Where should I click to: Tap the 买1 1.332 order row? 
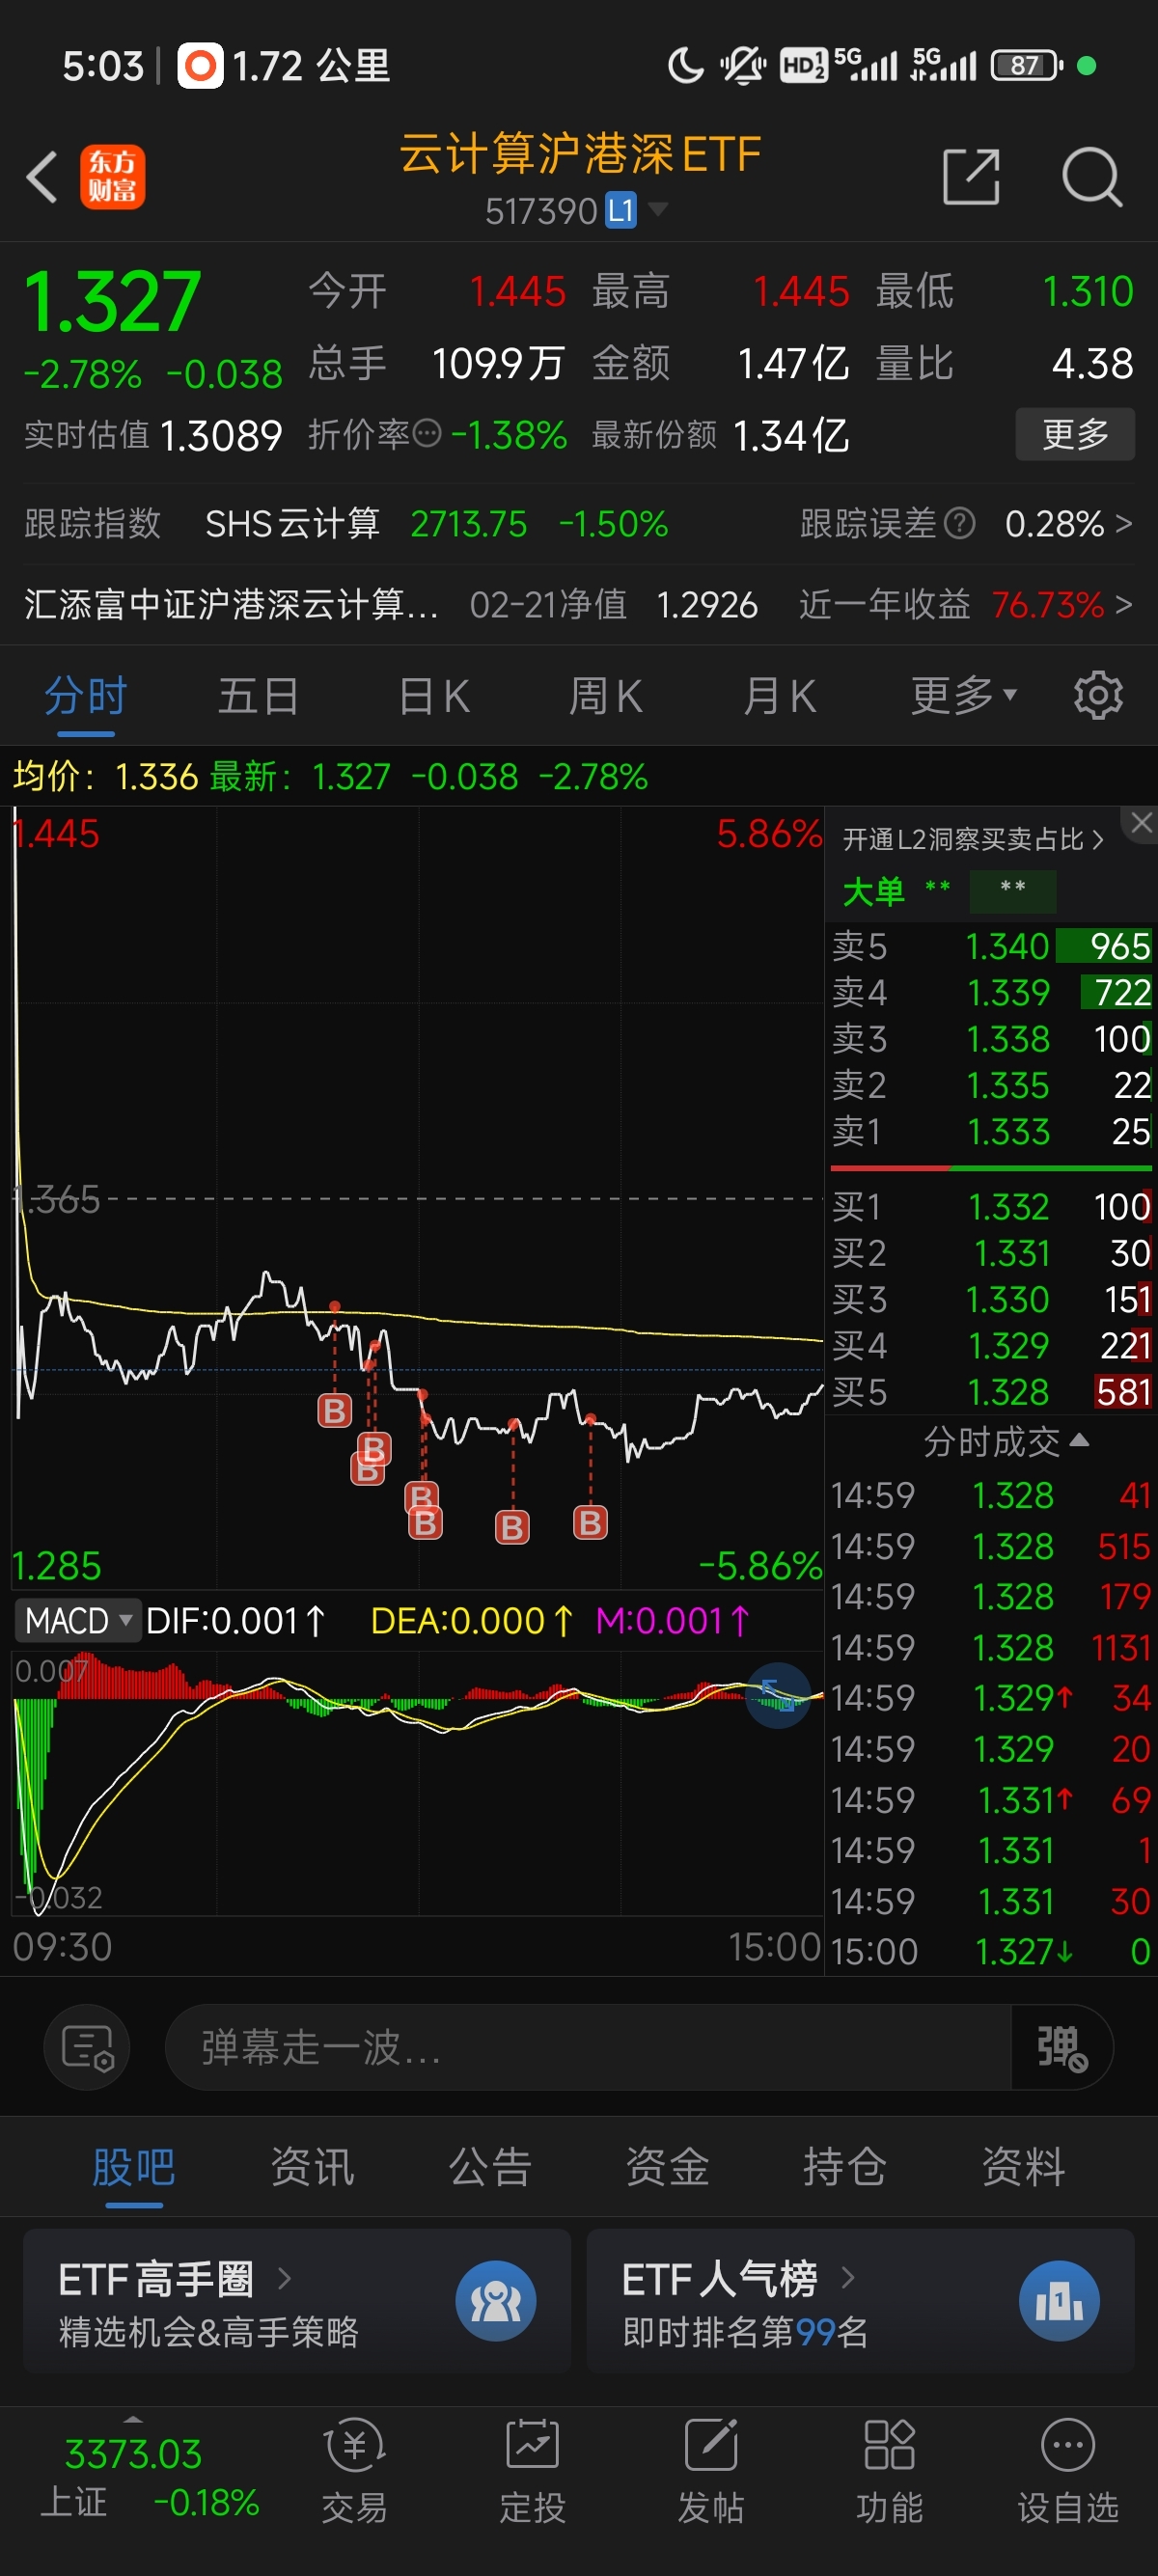click(x=991, y=1207)
